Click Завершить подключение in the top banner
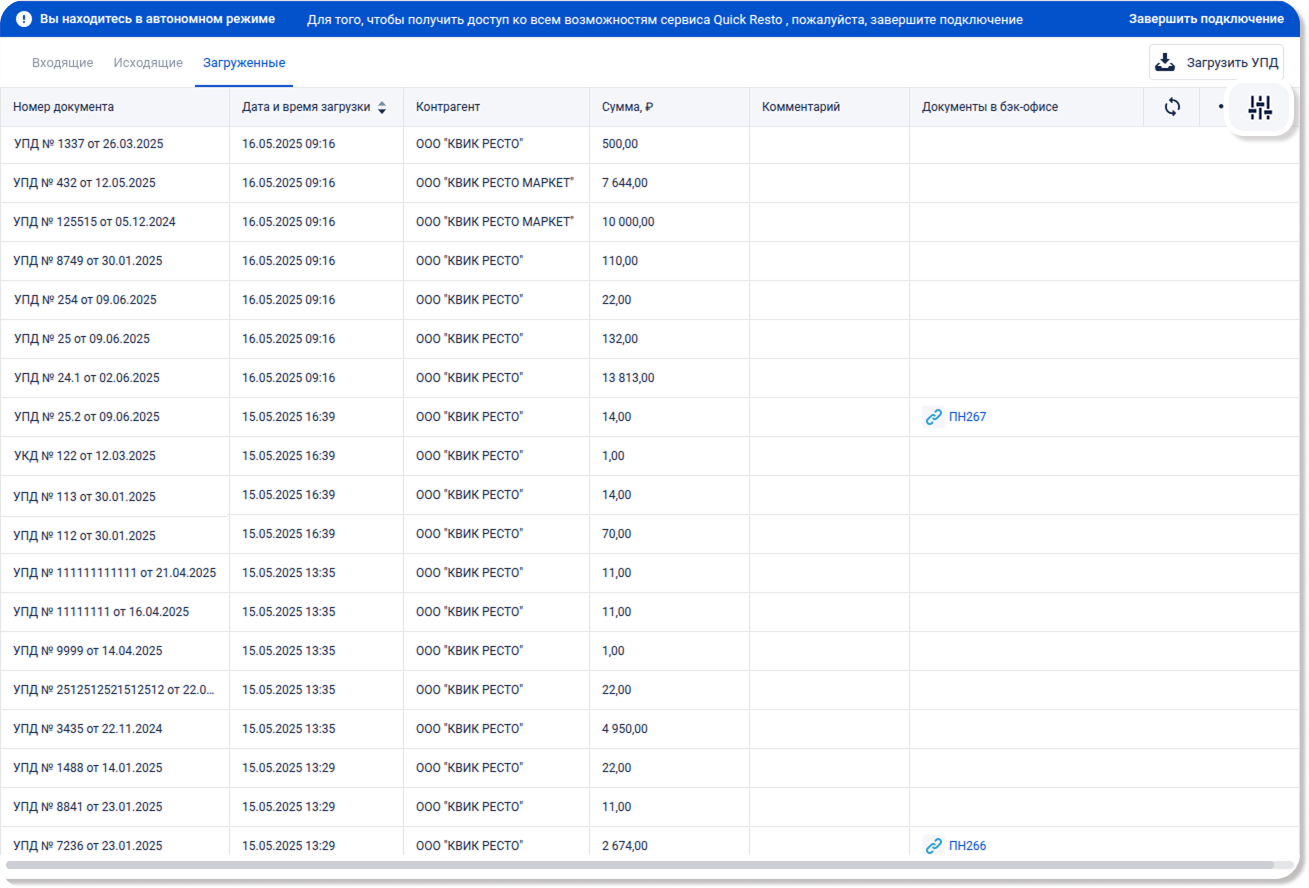Viewport: 1309px width, 888px height. pos(1206,19)
